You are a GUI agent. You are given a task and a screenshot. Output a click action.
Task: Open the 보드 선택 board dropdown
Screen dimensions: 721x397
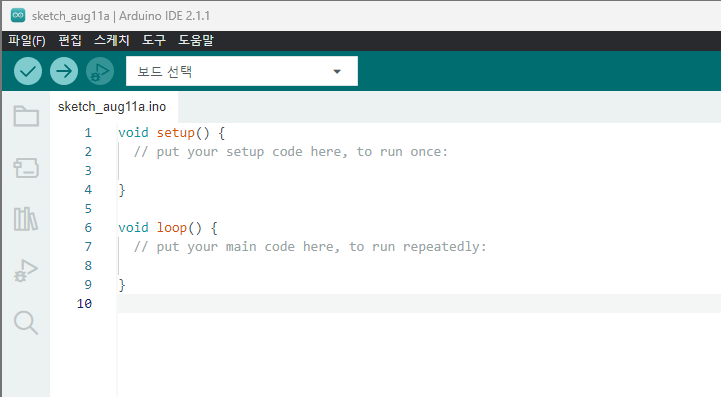242,71
